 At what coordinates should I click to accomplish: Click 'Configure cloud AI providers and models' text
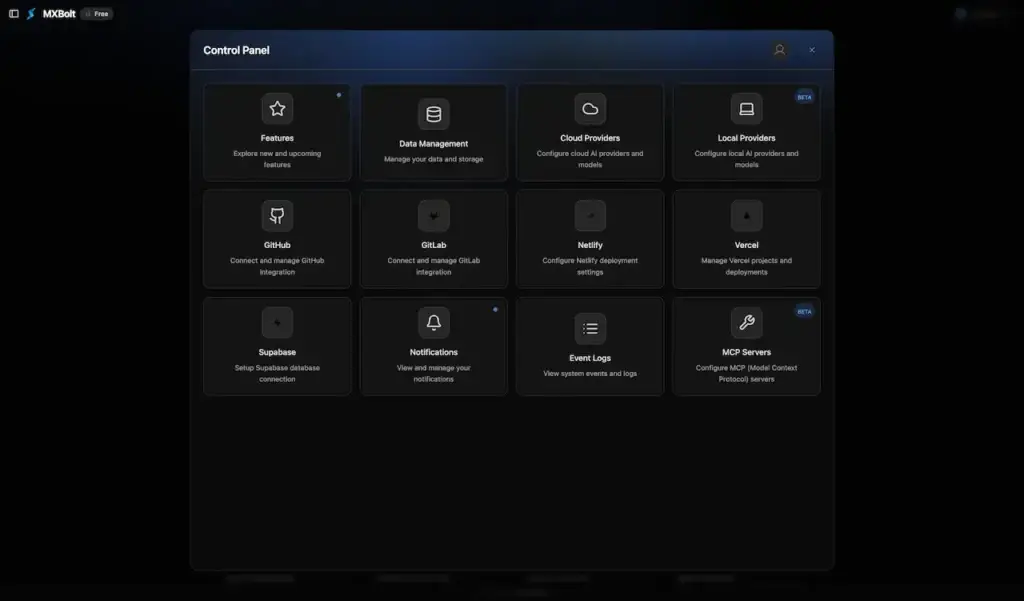click(590, 159)
